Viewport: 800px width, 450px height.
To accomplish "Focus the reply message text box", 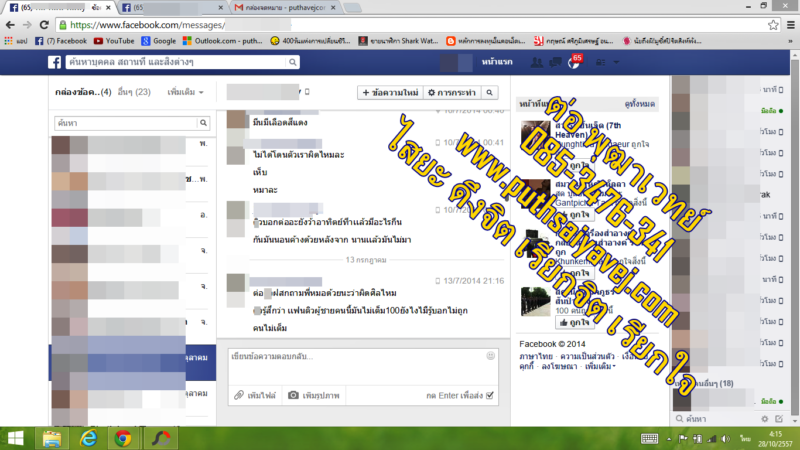I will pyautogui.click(x=363, y=366).
